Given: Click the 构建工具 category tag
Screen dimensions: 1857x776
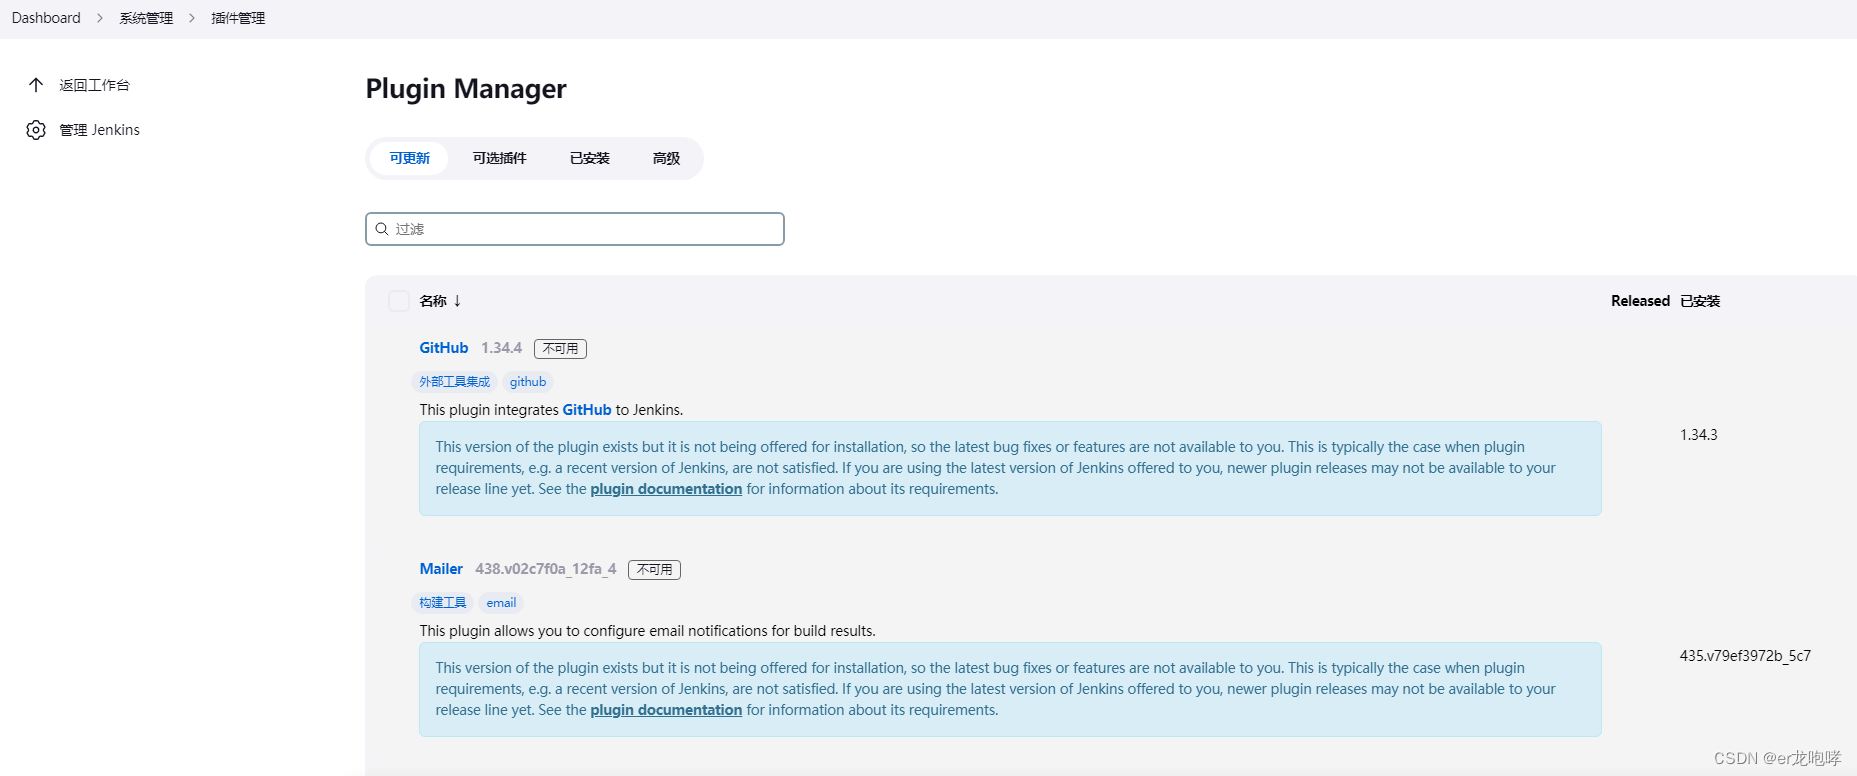Looking at the screenshot, I should [x=443, y=603].
